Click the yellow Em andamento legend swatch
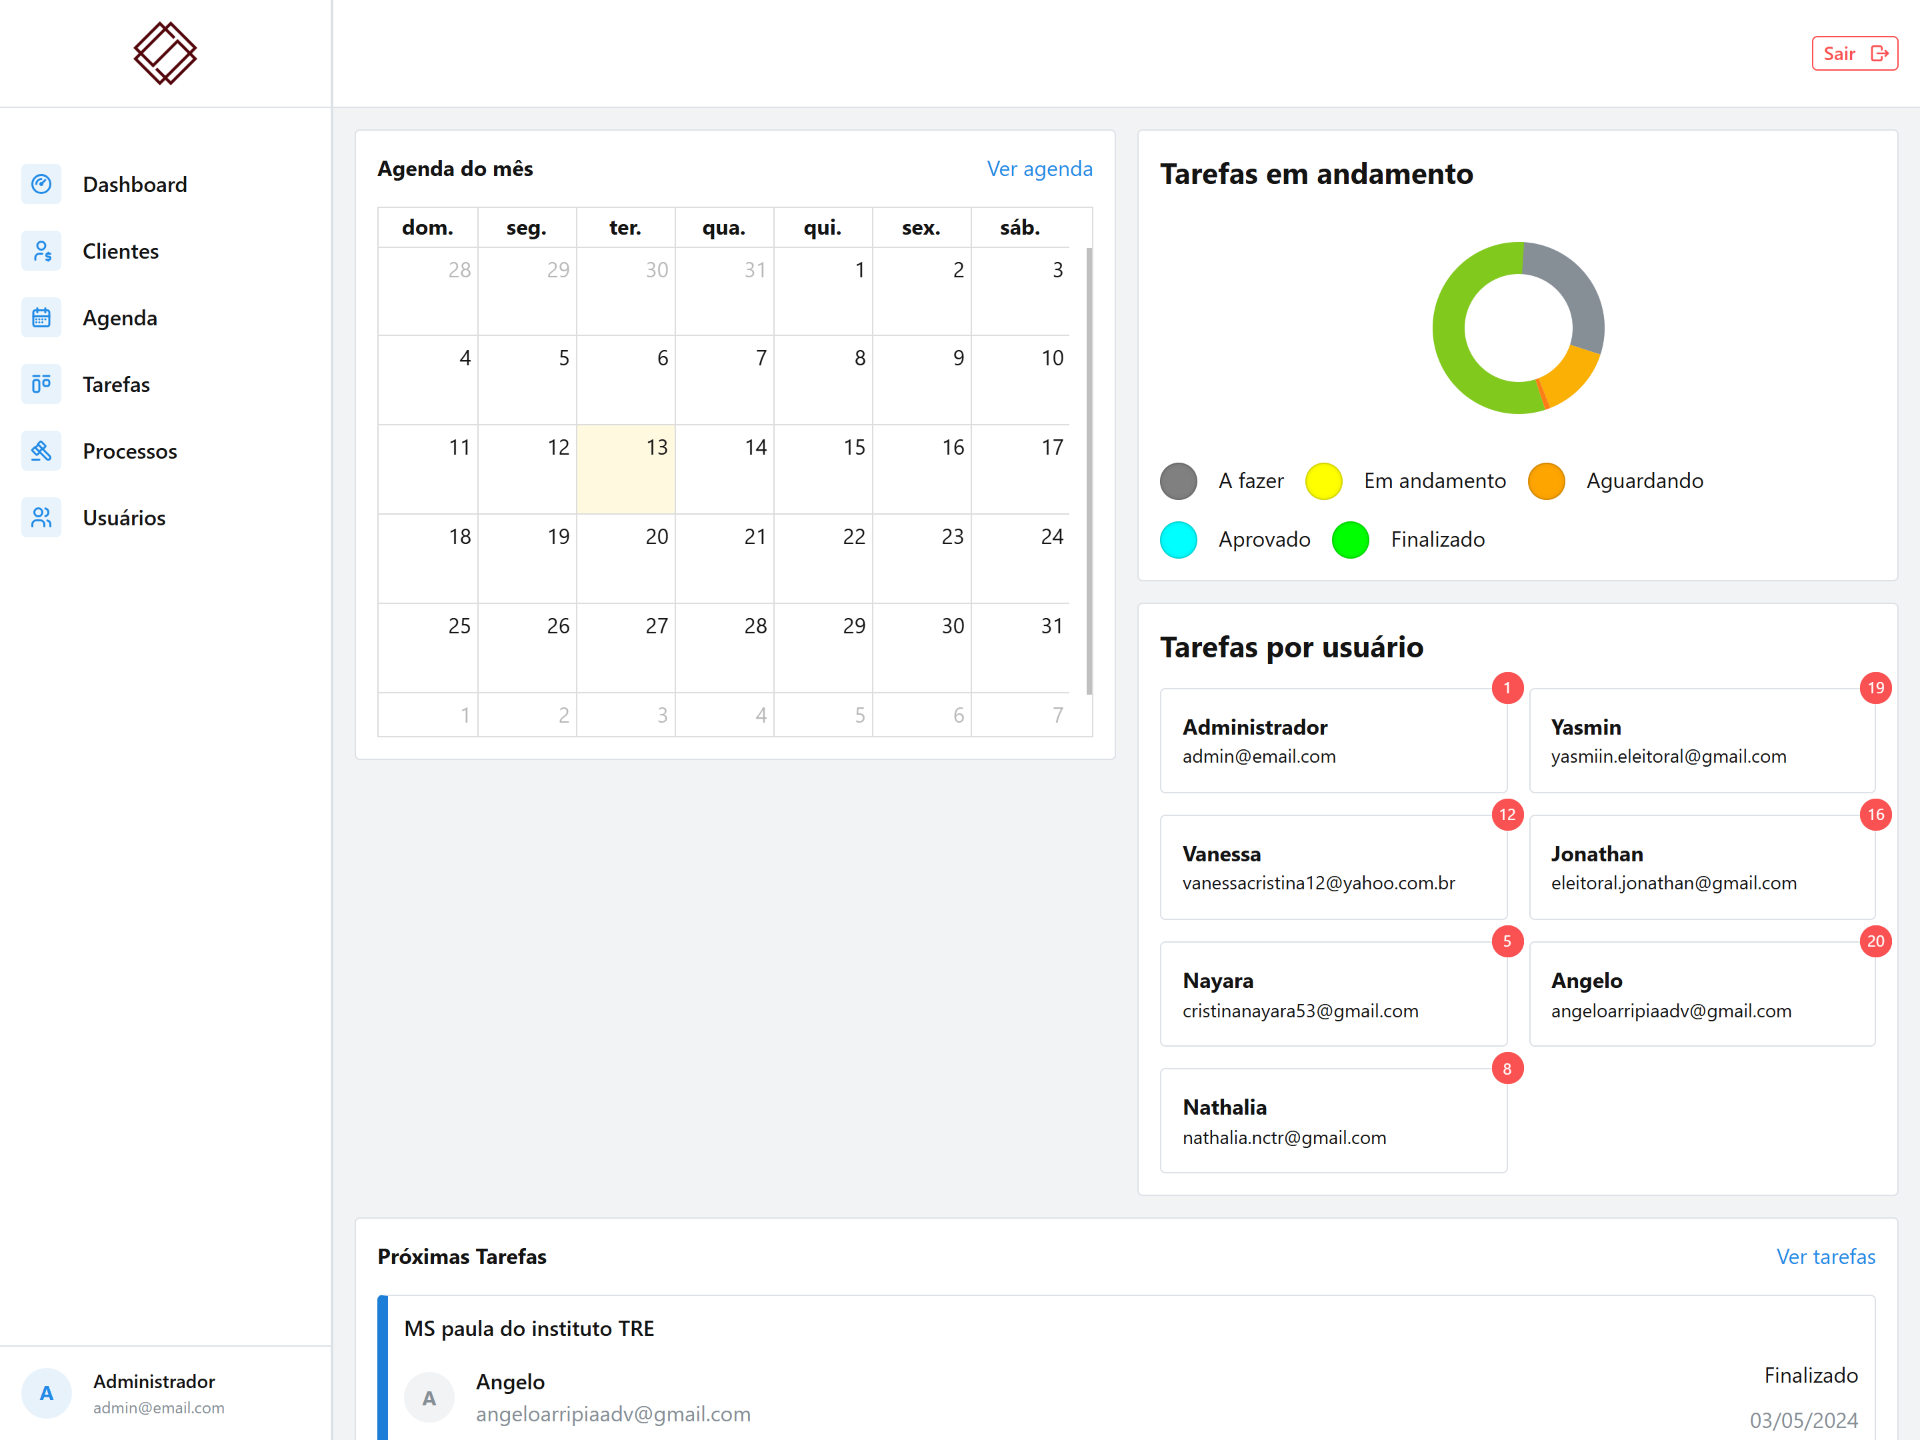 pyautogui.click(x=1323, y=481)
